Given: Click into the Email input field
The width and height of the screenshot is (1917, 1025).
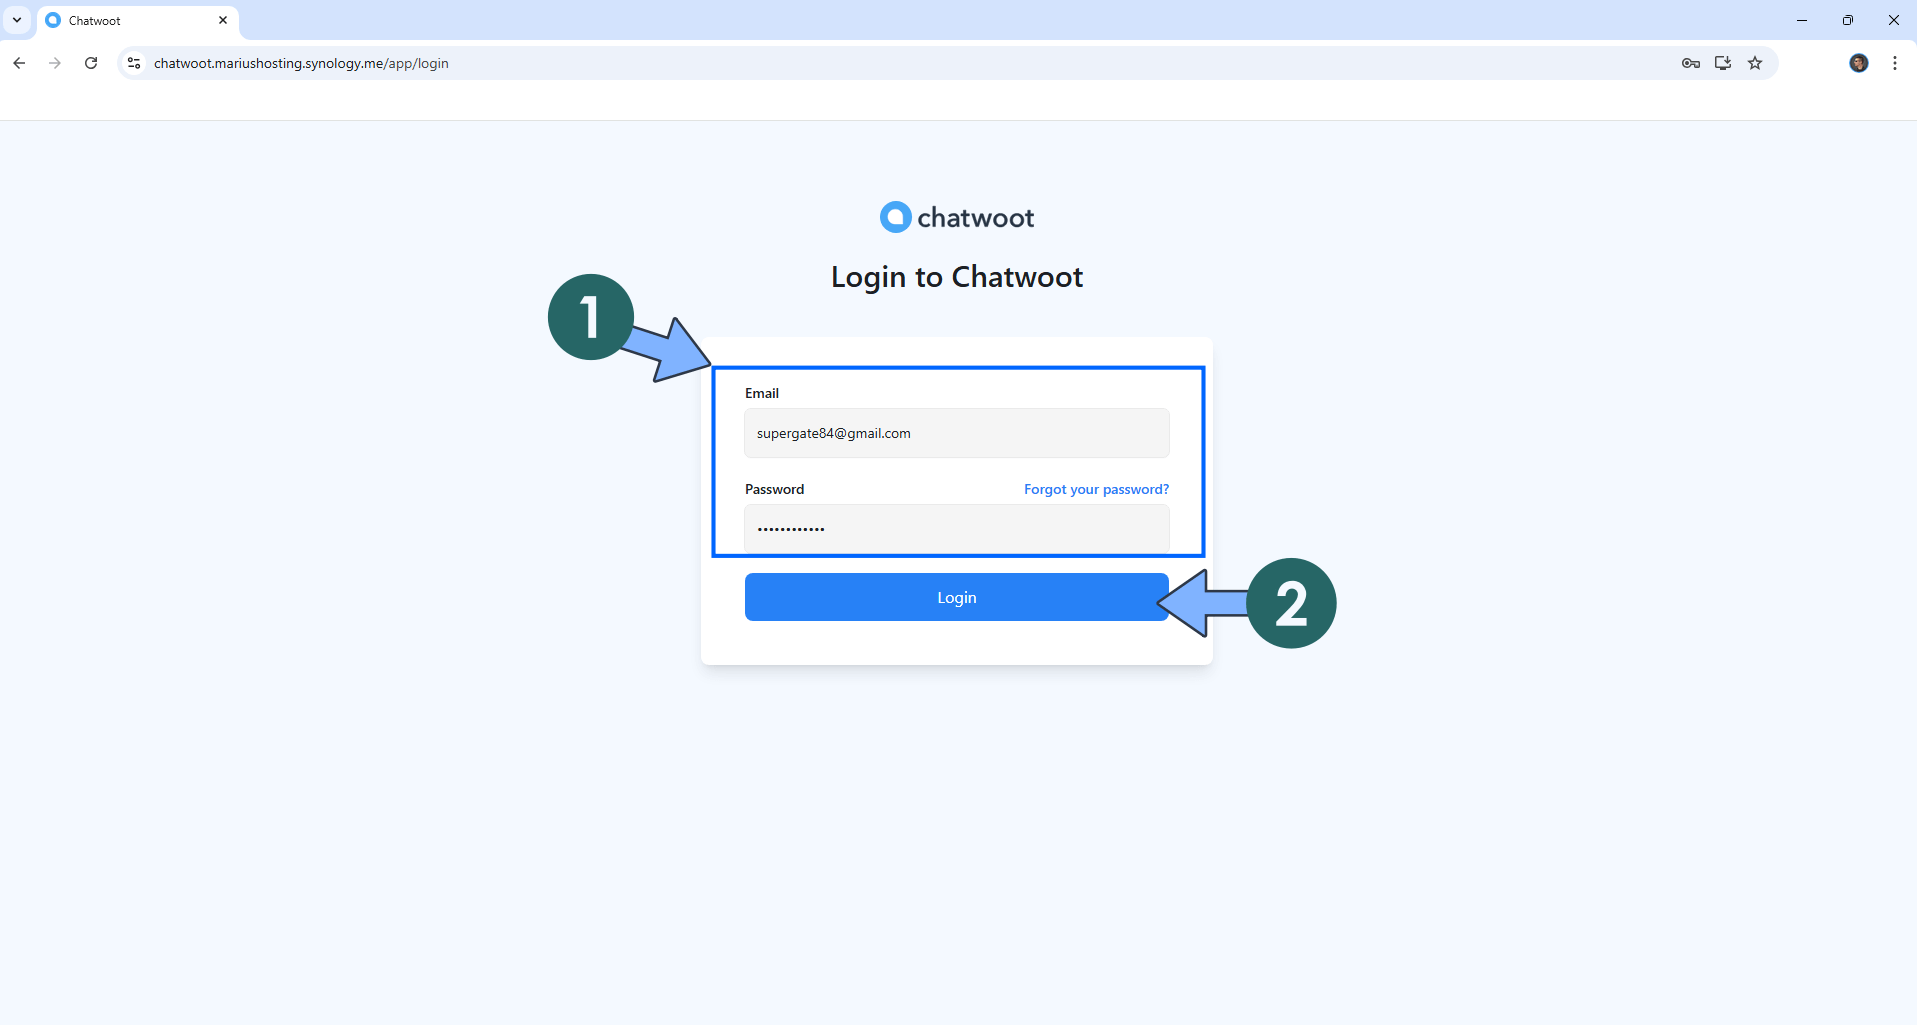Looking at the screenshot, I should pyautogui.click(x=956, y=433).
